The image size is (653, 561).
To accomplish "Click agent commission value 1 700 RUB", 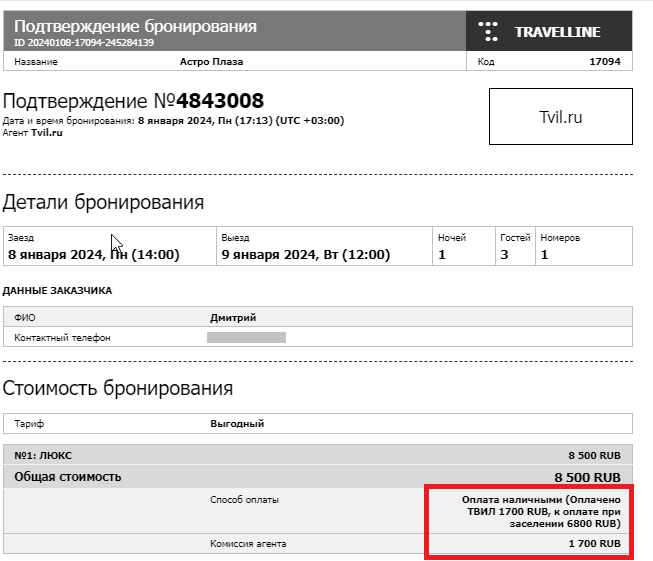I will (x=595, y=544).
